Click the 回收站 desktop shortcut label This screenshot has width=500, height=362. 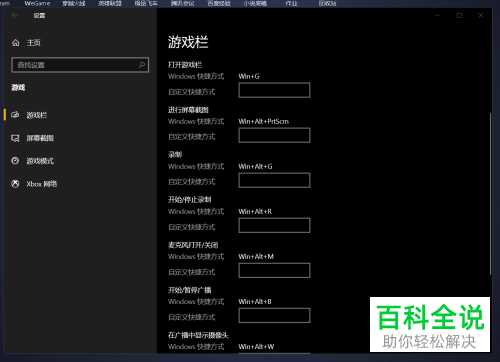[327, 3]
